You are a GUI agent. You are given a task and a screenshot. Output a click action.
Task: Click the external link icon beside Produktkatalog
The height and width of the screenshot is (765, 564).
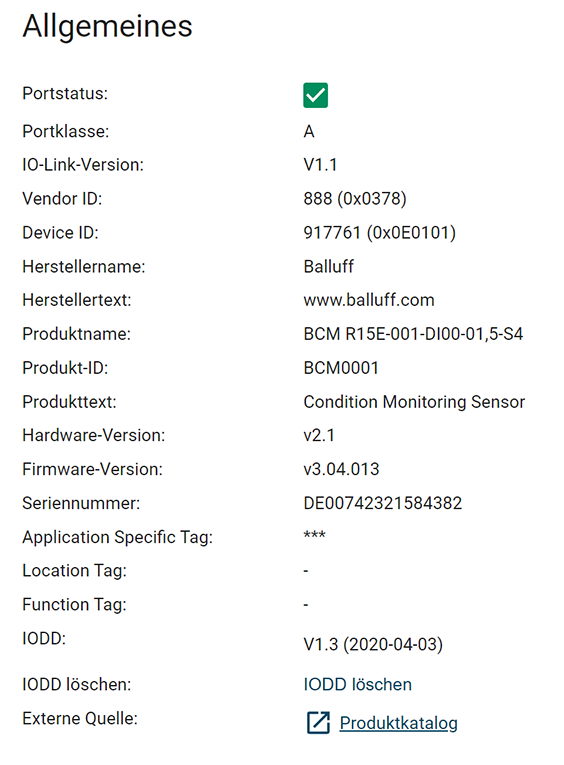pos(318,723)
